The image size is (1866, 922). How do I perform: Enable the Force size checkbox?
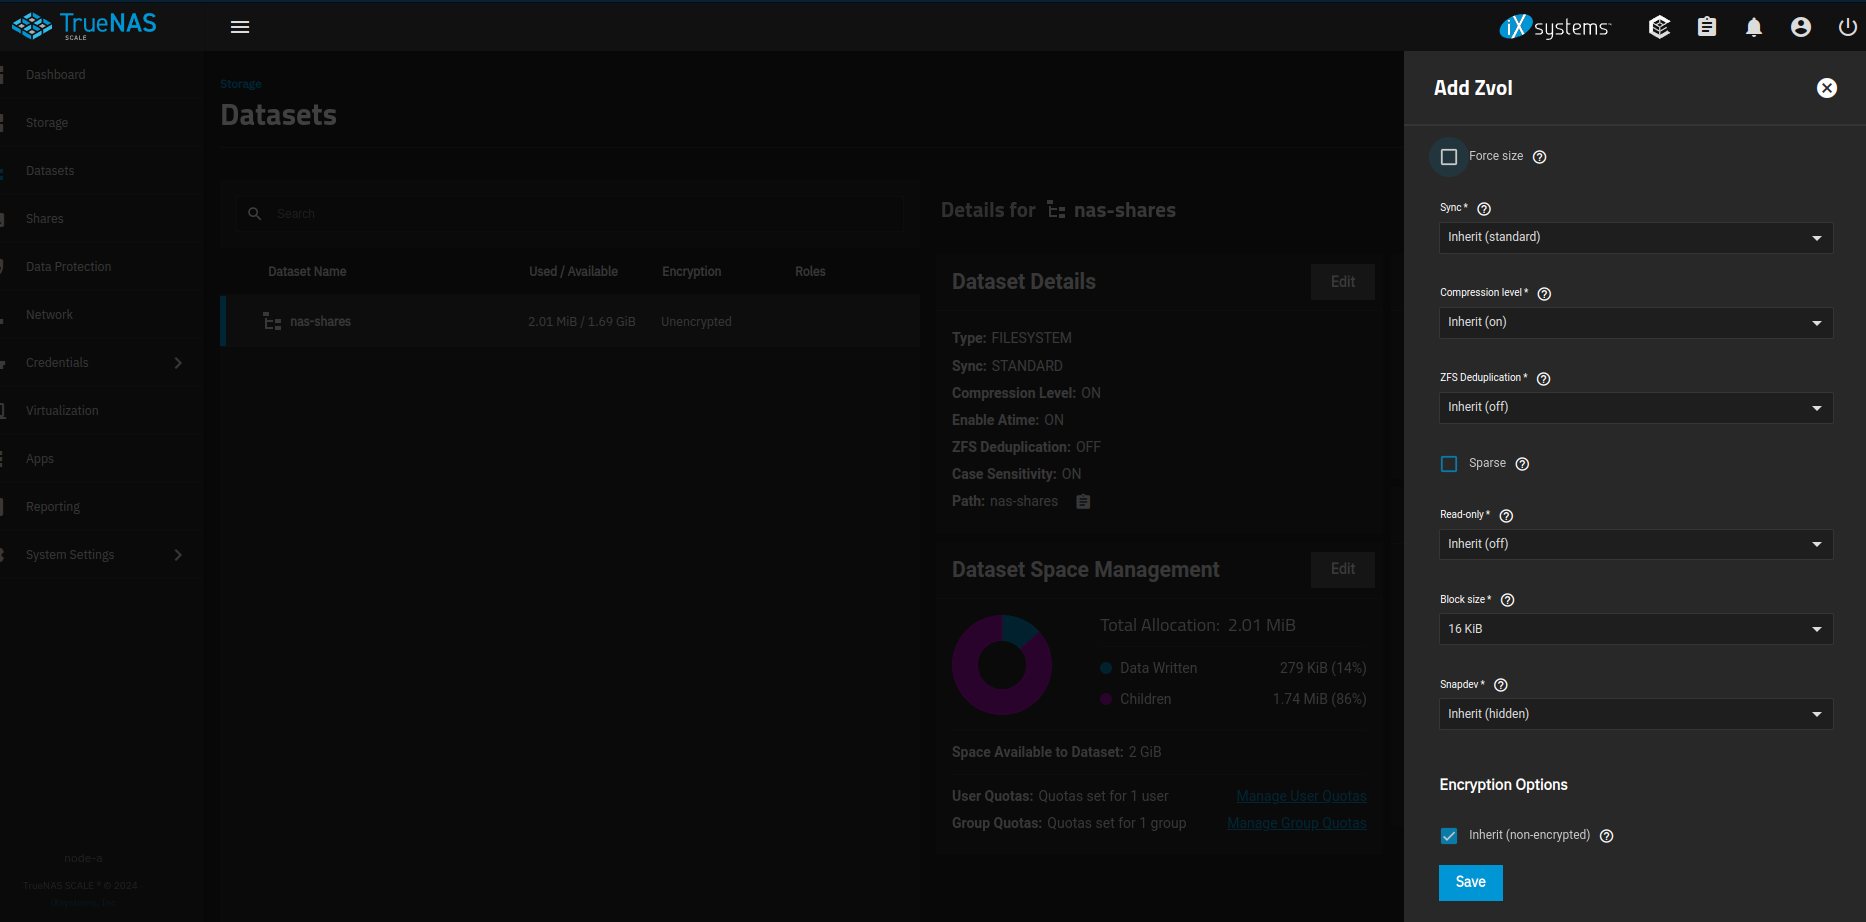[1449, 157]
